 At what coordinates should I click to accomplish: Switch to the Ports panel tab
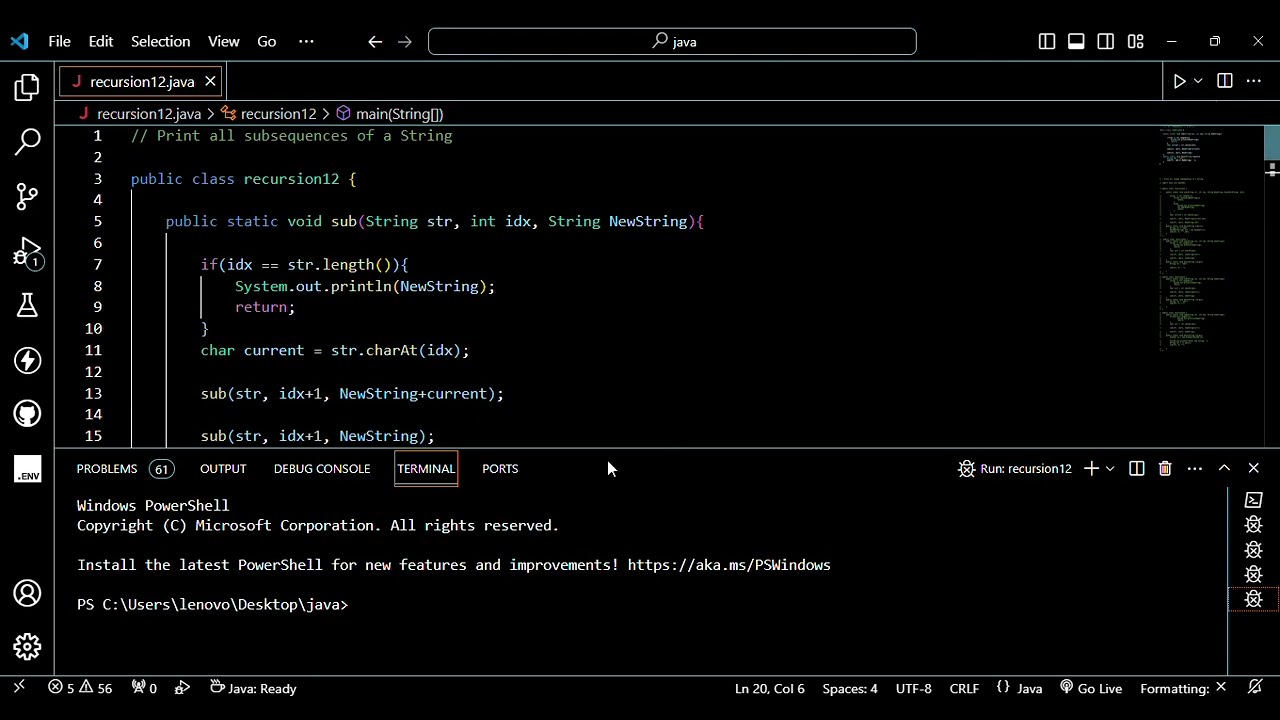(500, 468)
